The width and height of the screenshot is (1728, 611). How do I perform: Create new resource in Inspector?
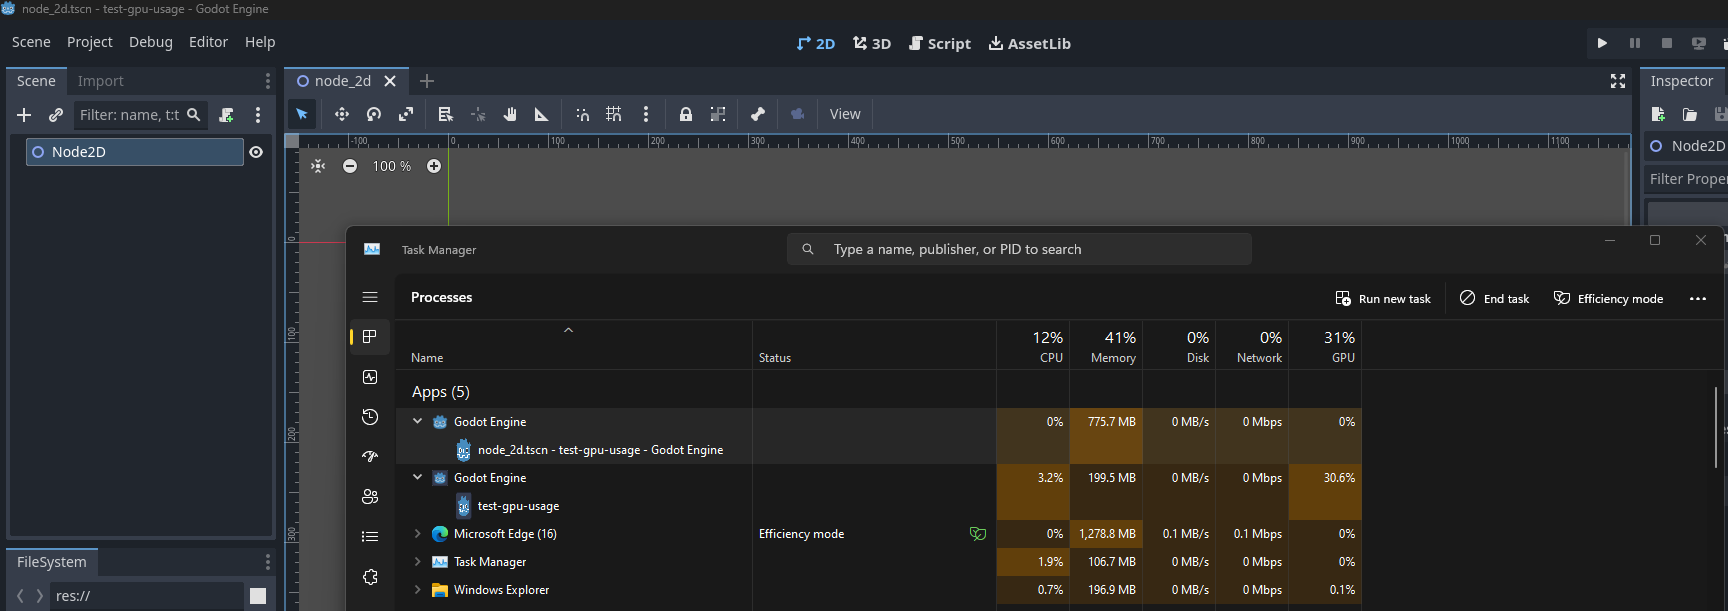(x=1658, y=114)
